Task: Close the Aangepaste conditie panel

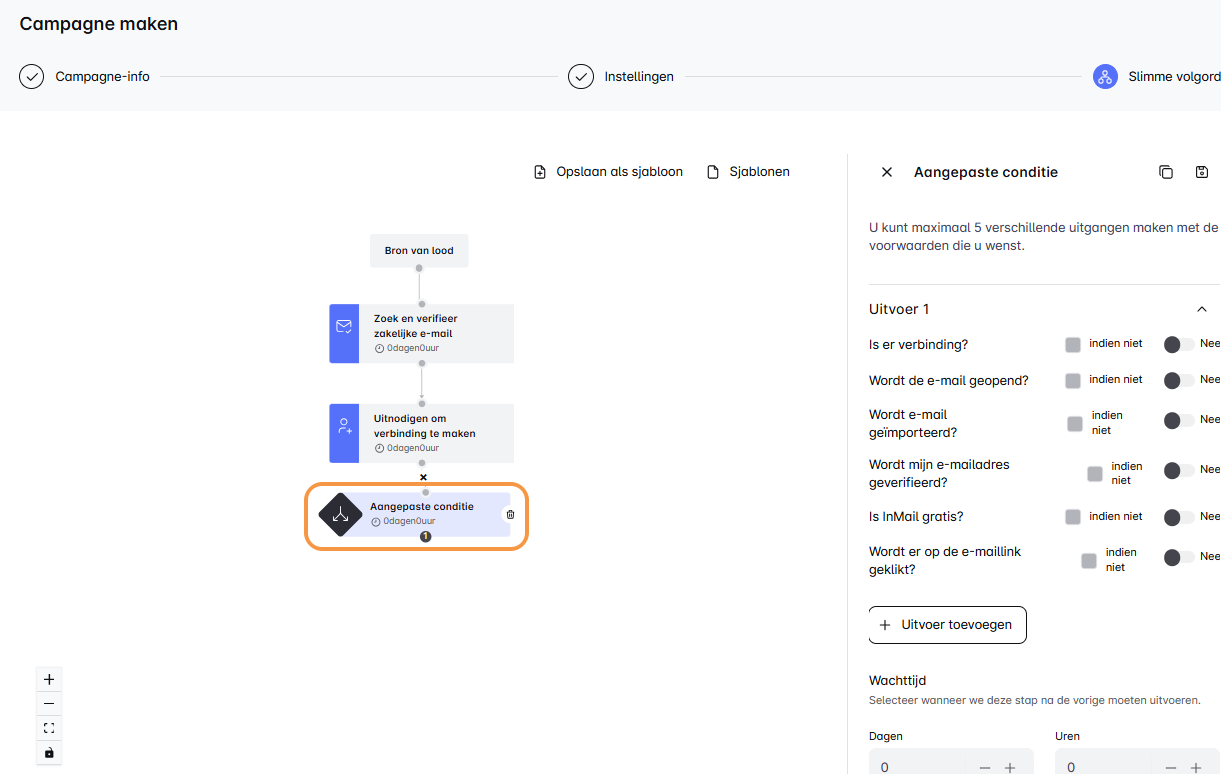Action: pos(886,172)
